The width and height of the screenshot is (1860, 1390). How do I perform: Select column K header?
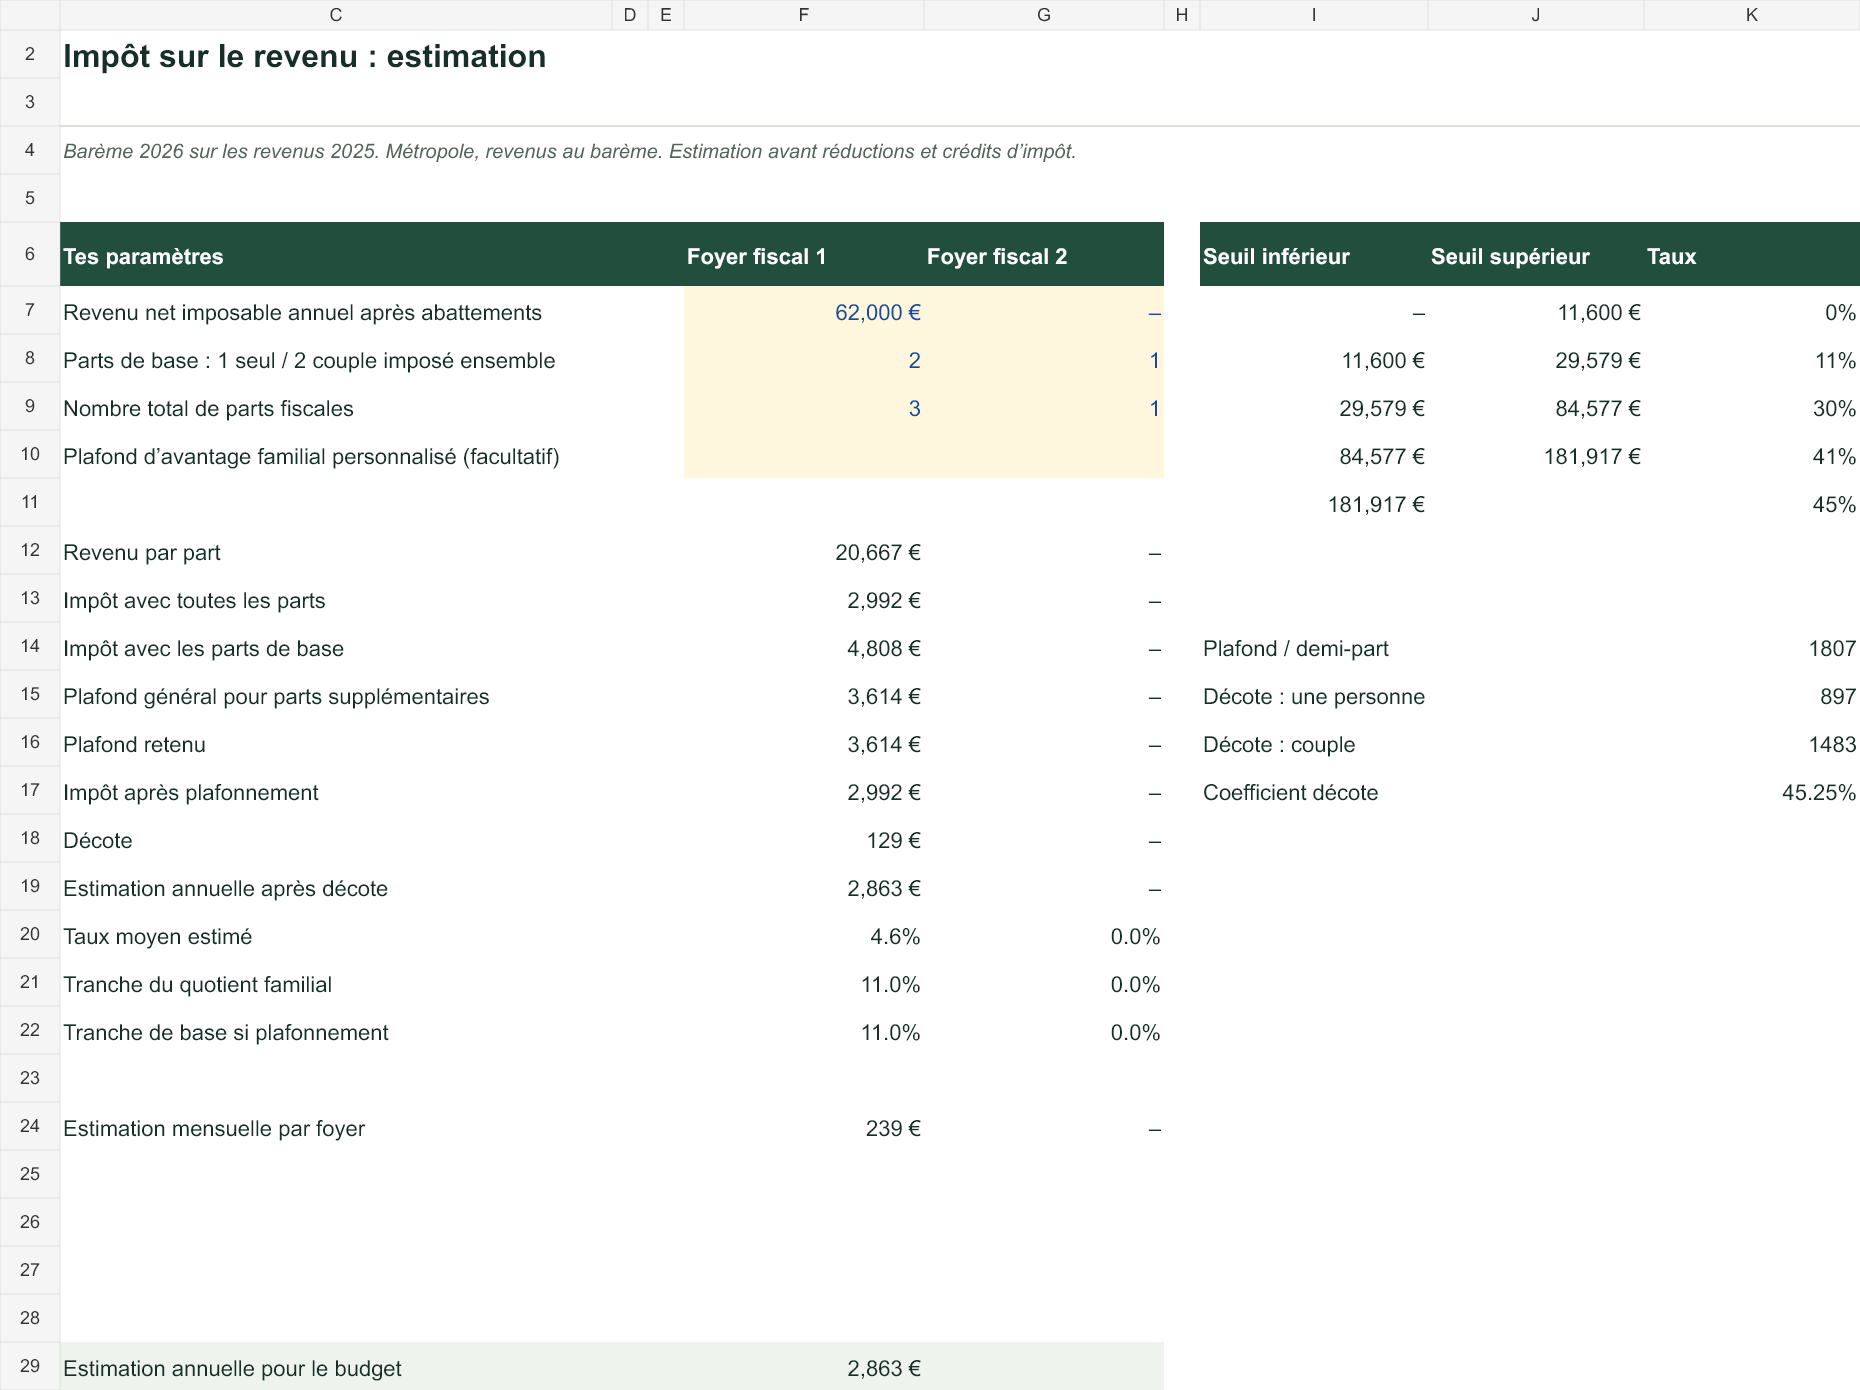coord(1752,15)
